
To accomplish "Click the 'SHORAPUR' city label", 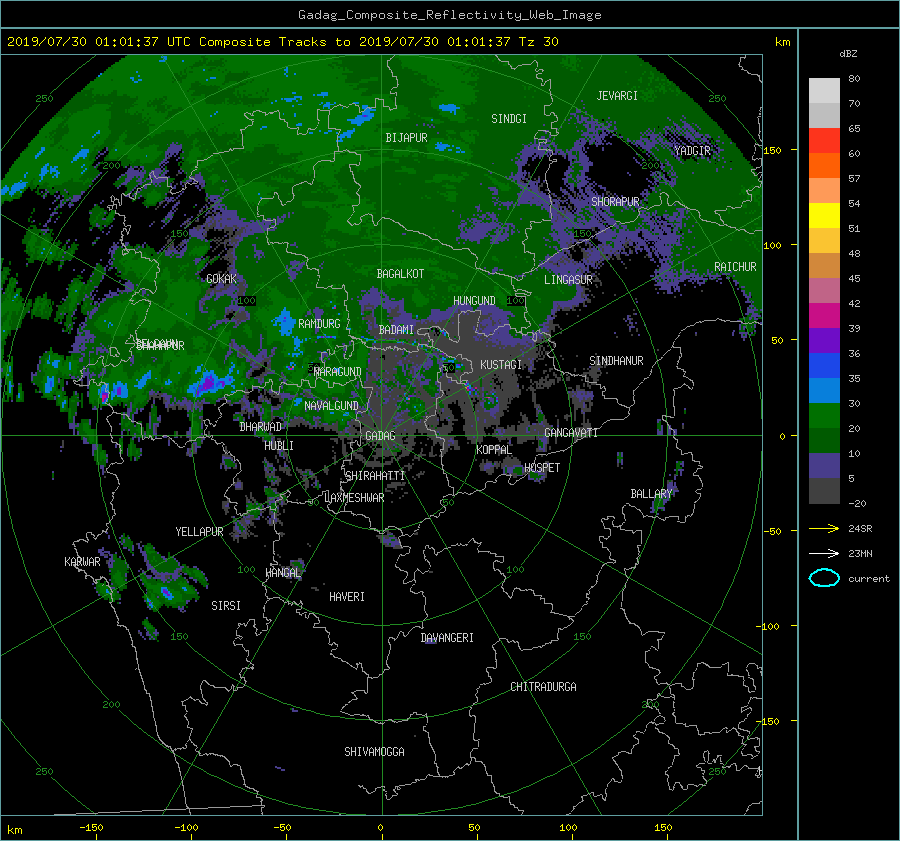I will coord(615,202).
